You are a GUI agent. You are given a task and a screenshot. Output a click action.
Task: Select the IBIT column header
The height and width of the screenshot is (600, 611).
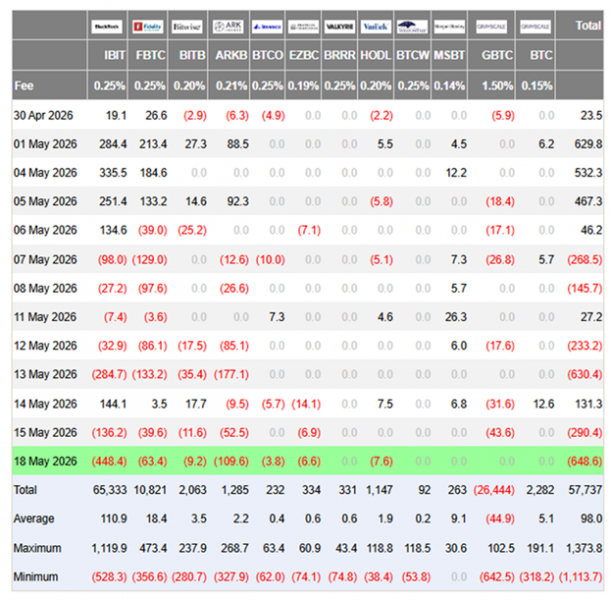coord(115,55)
